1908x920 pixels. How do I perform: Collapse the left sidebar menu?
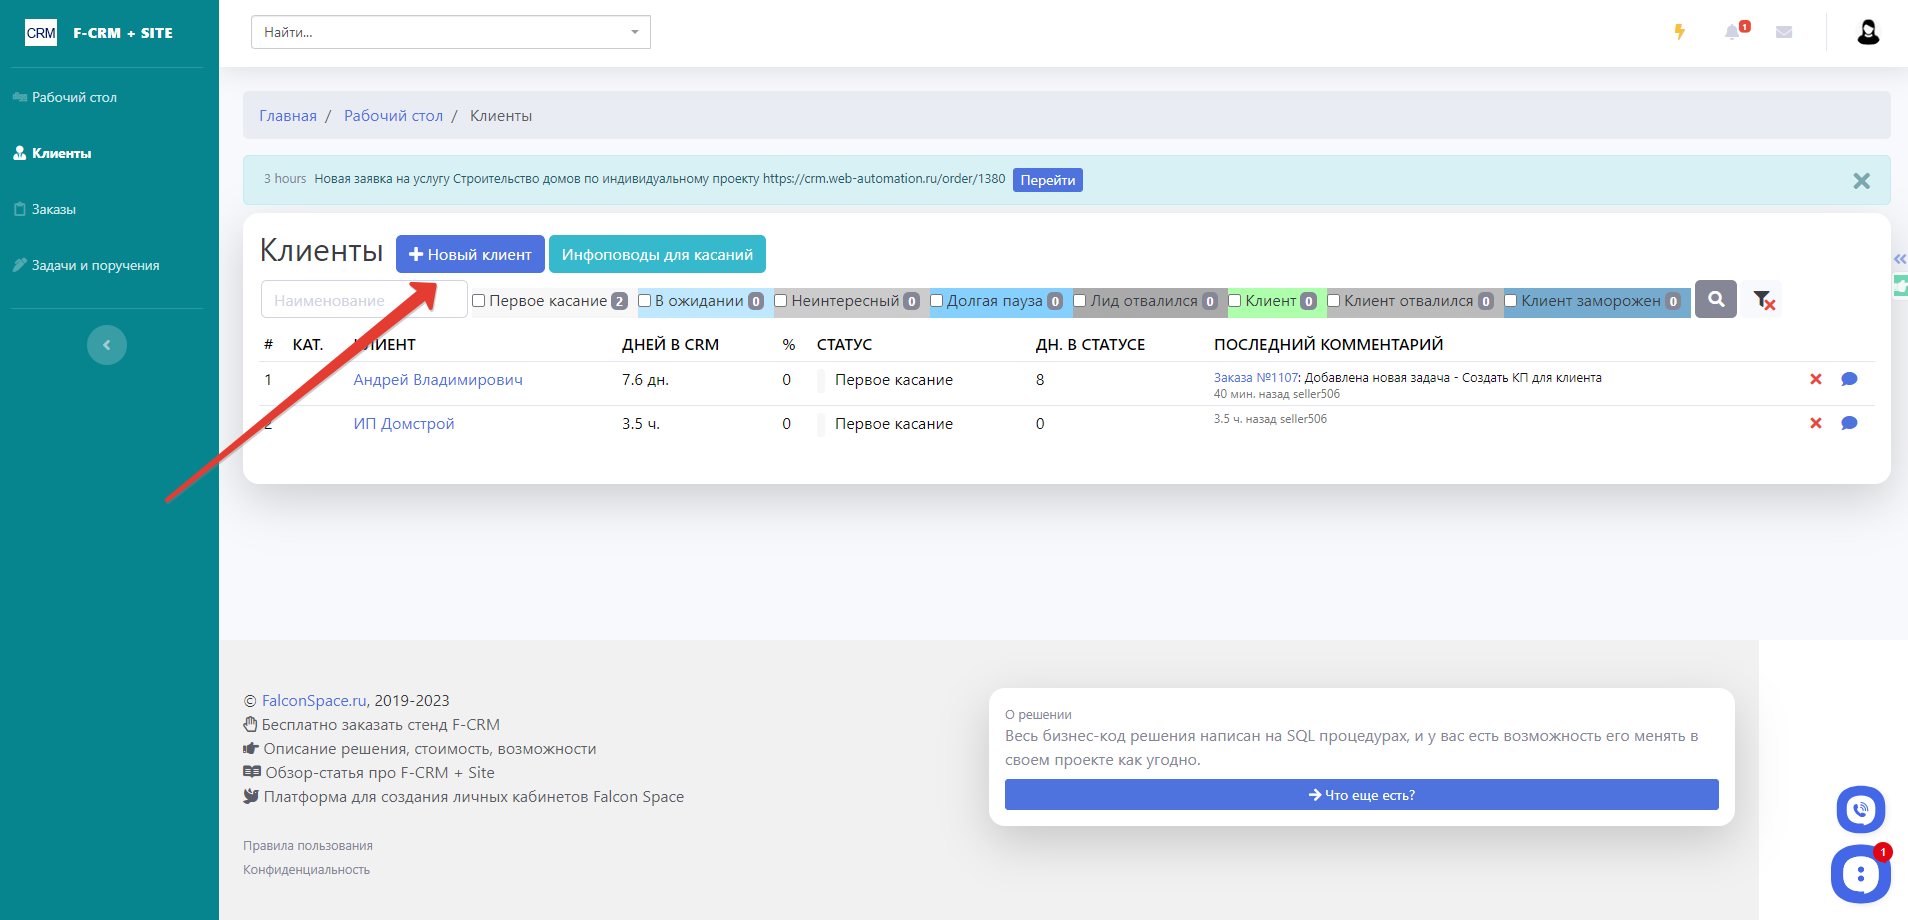tap(107, 345)
